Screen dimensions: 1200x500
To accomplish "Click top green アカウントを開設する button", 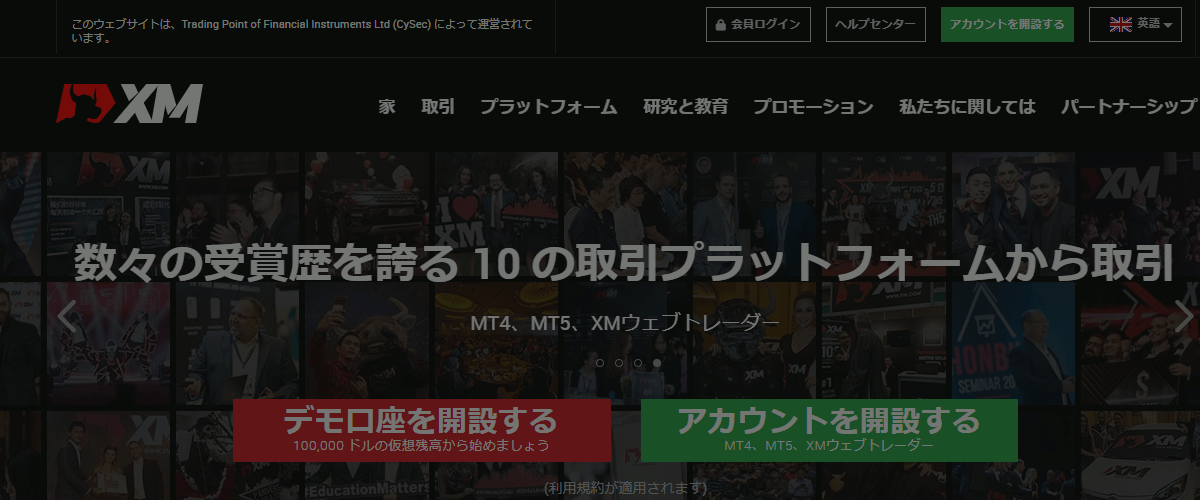I will [x=1007, y=24].
